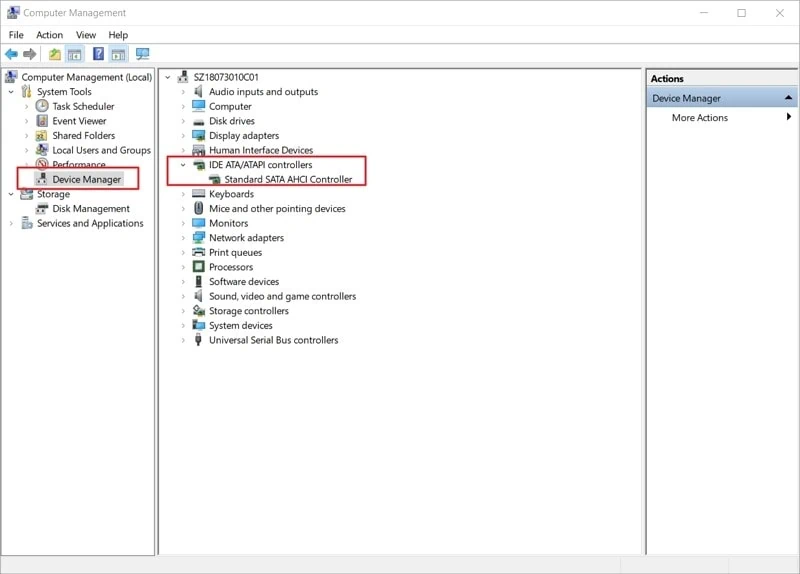Toggle Show/Hide Action Pane toolbar button
The width and height of the screenshot is (800, 574).
(118, 54)
